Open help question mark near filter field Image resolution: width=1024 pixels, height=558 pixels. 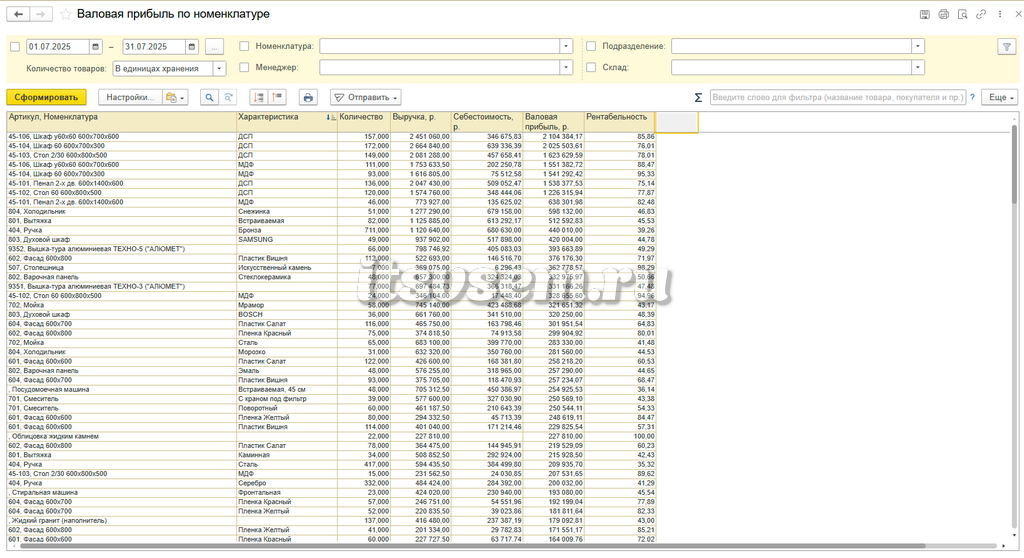pos(972,97)
